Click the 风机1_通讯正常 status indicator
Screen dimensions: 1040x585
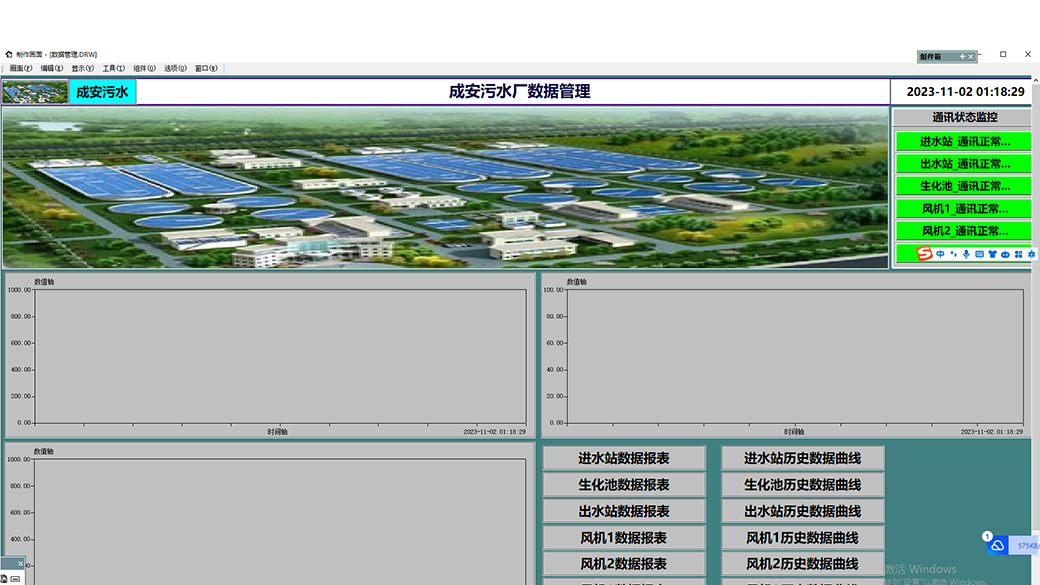click(x=964, y=209)
